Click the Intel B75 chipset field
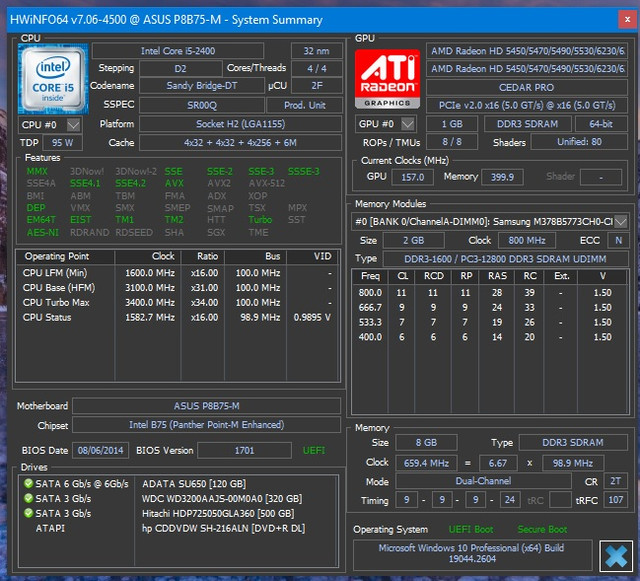 pos(207,425)
